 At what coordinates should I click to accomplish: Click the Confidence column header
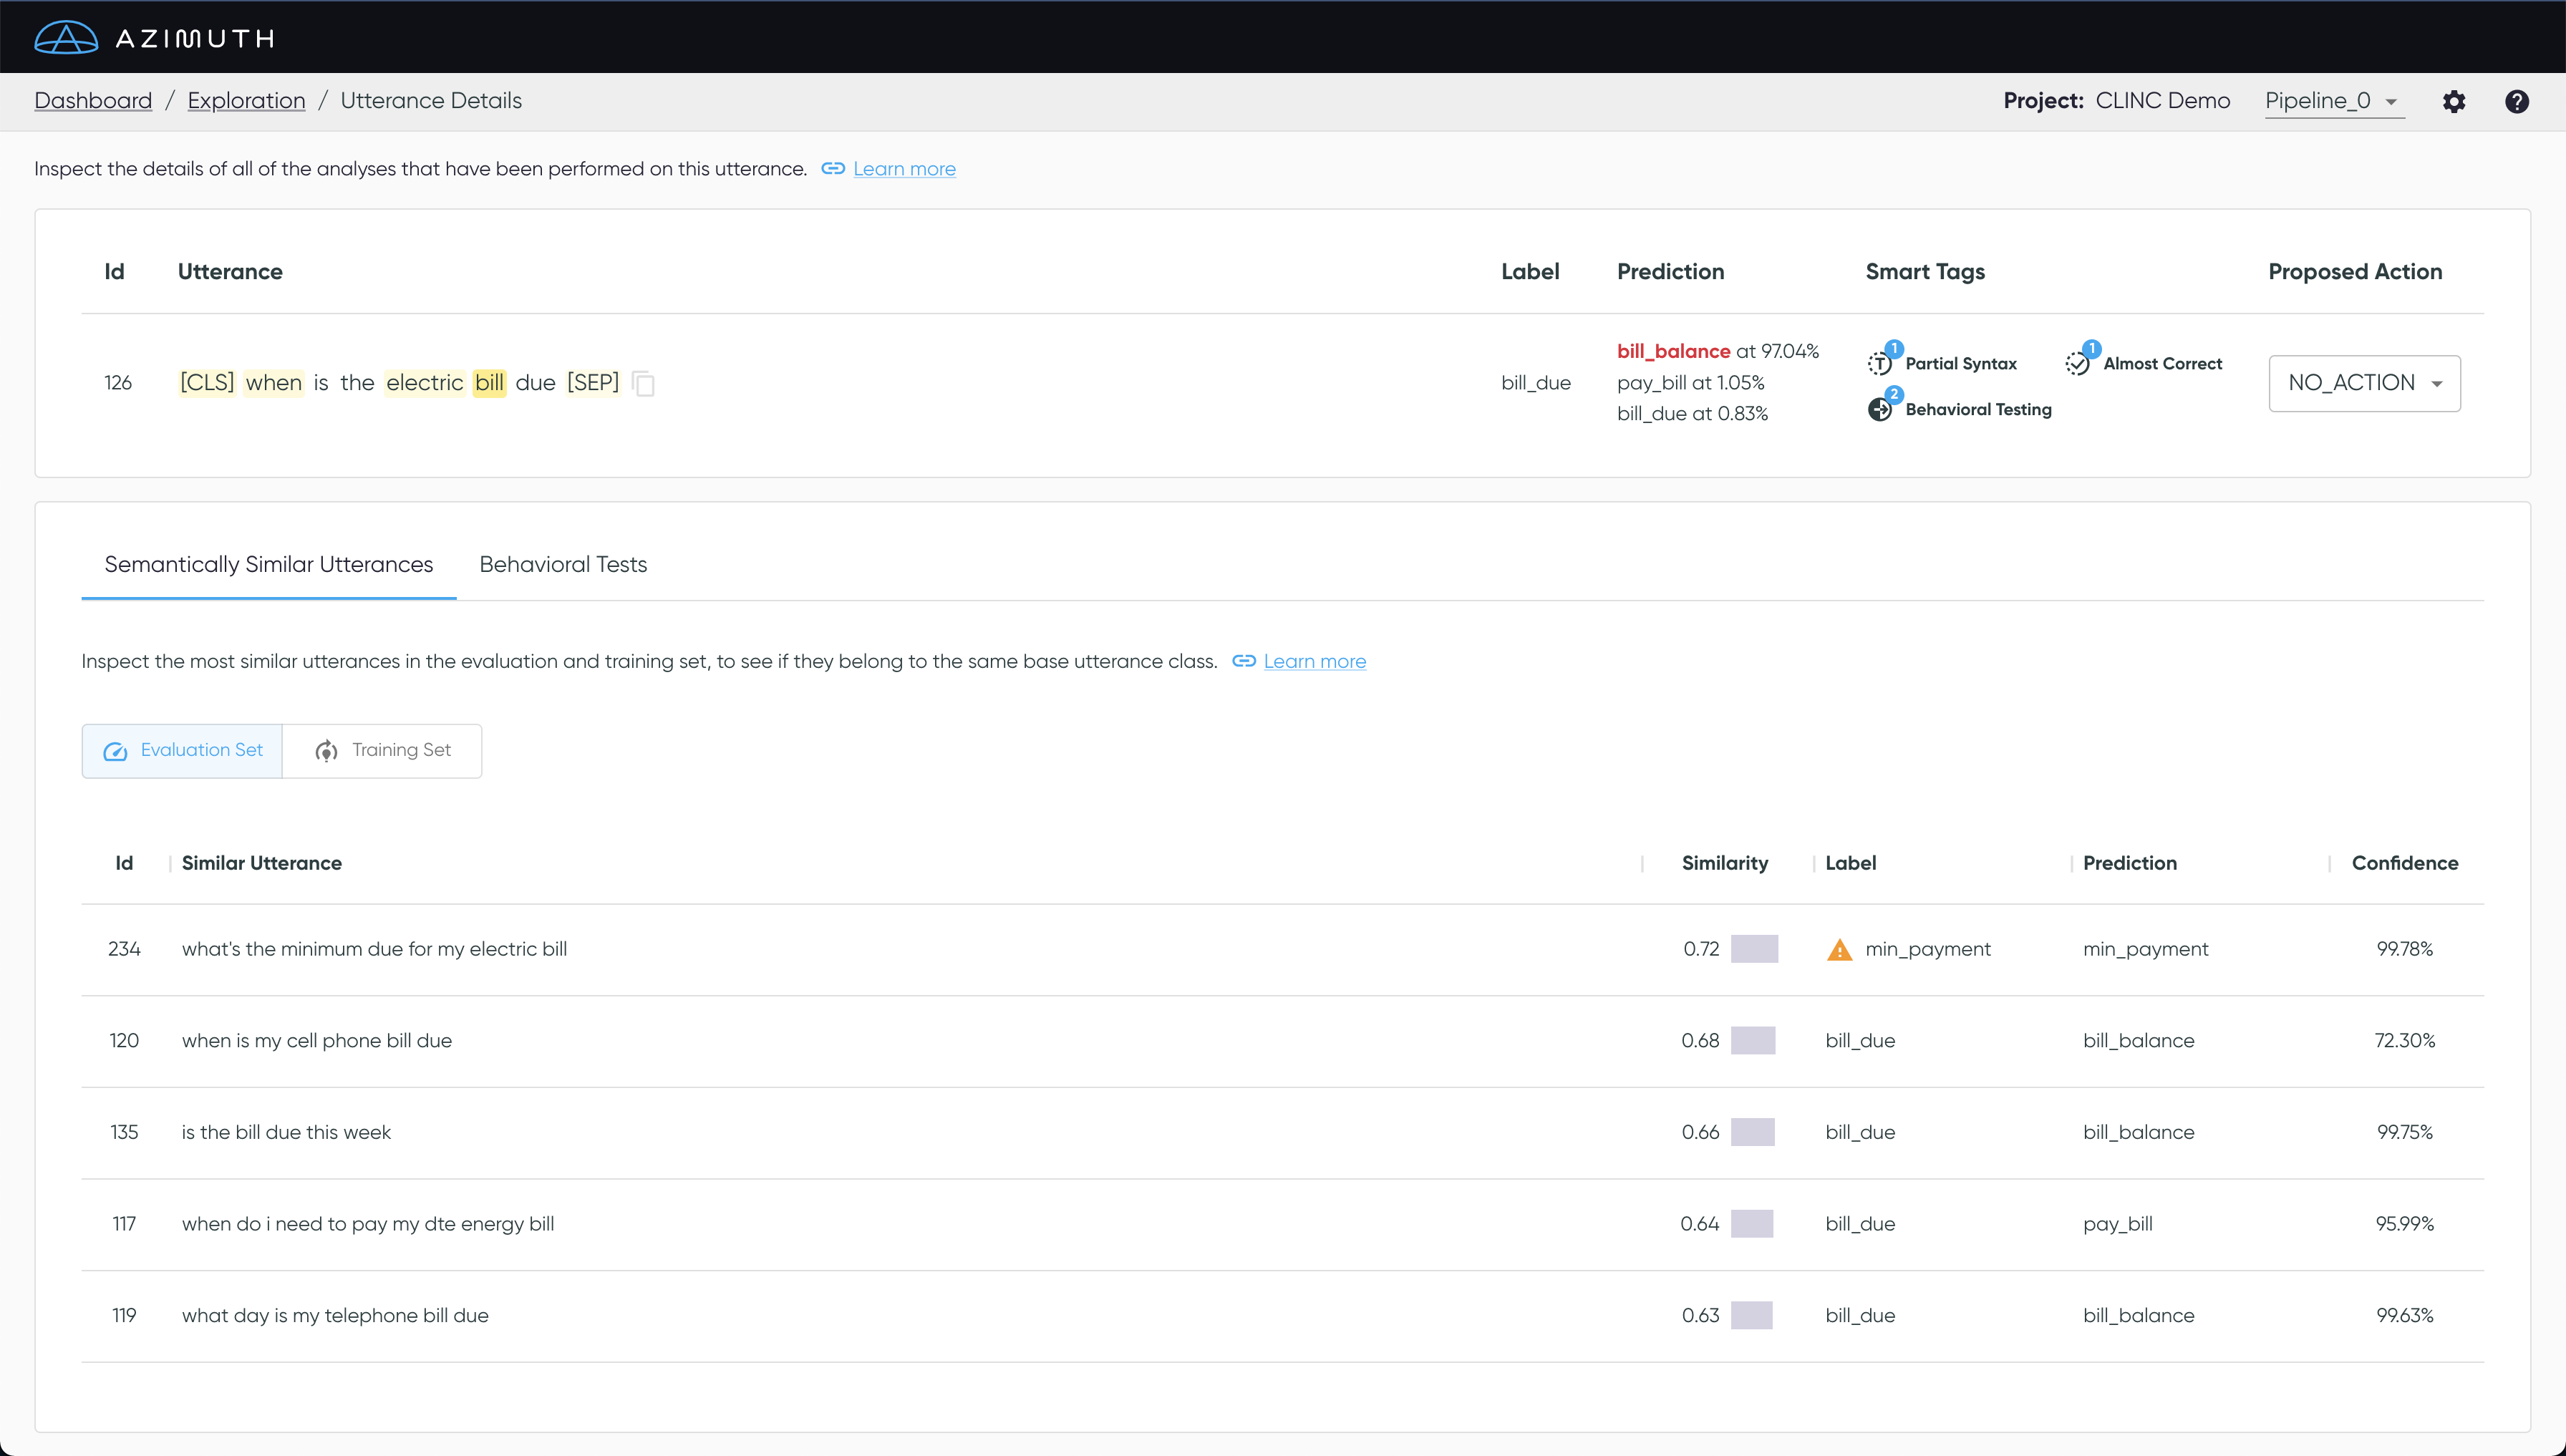tap(2404, 863)
